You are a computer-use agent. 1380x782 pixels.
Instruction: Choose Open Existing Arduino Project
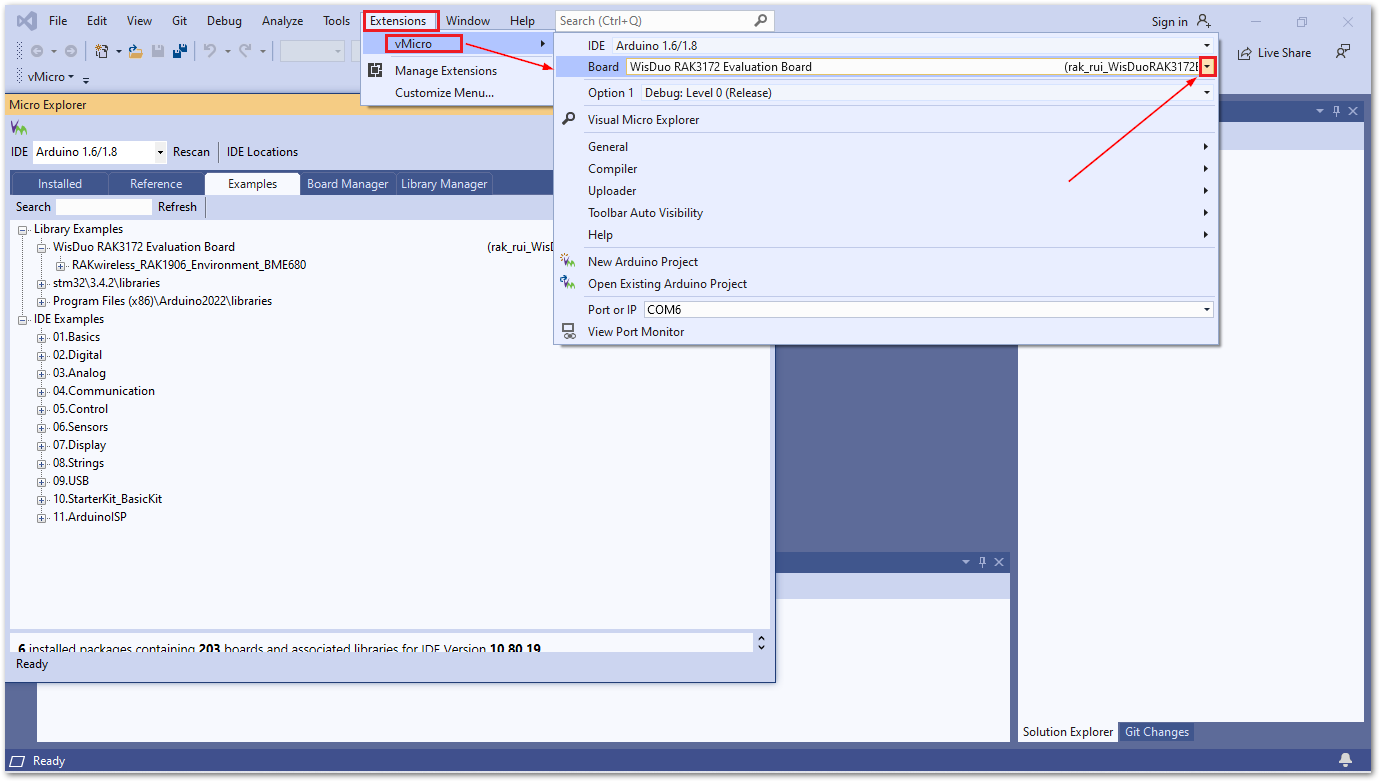[667, 284]
